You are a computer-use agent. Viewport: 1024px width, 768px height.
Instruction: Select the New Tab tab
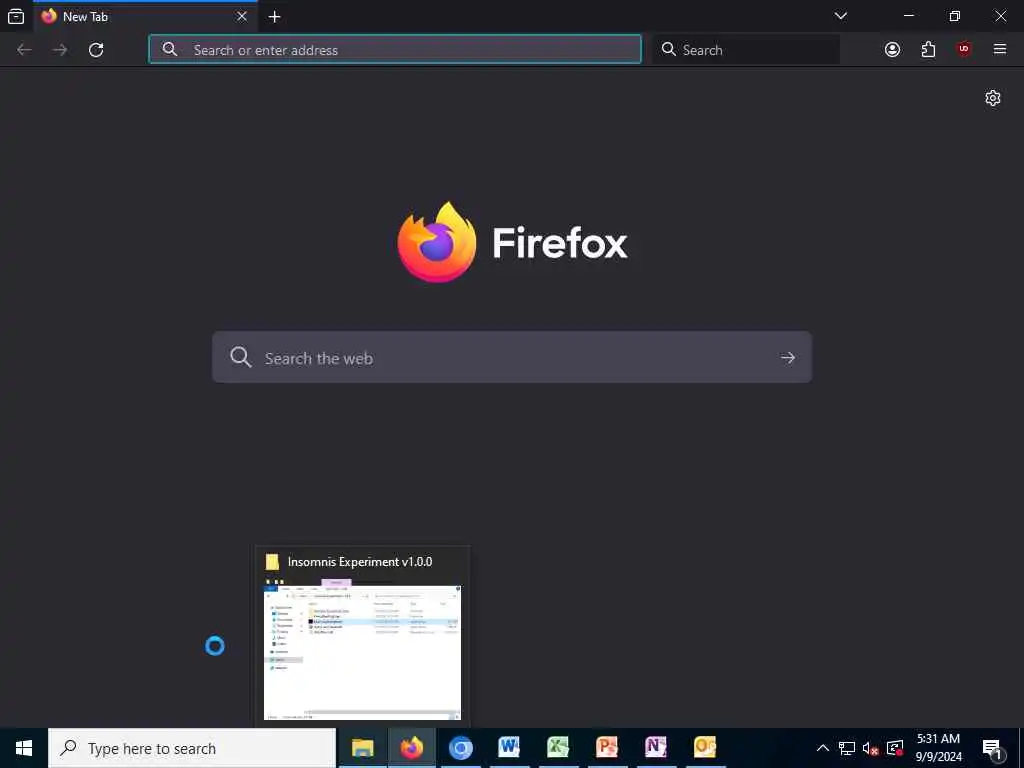(145, 16)
